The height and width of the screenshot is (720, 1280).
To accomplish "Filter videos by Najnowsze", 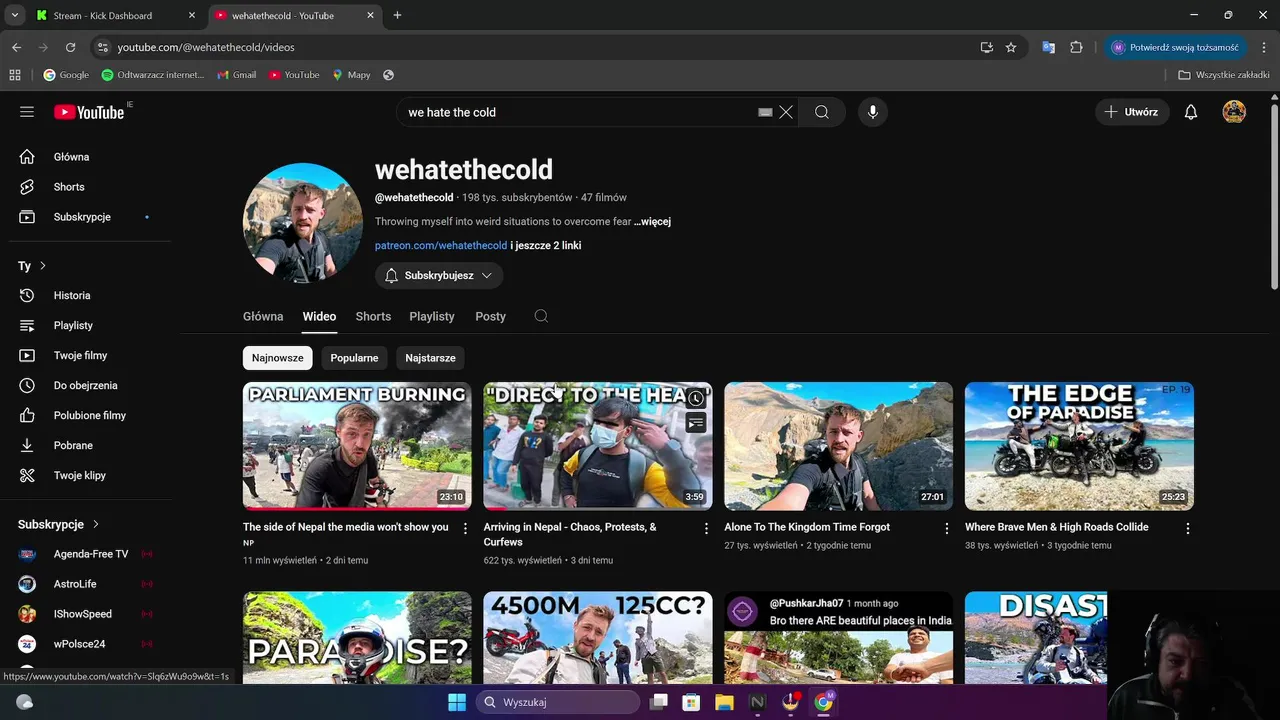I will click(278, 358).
